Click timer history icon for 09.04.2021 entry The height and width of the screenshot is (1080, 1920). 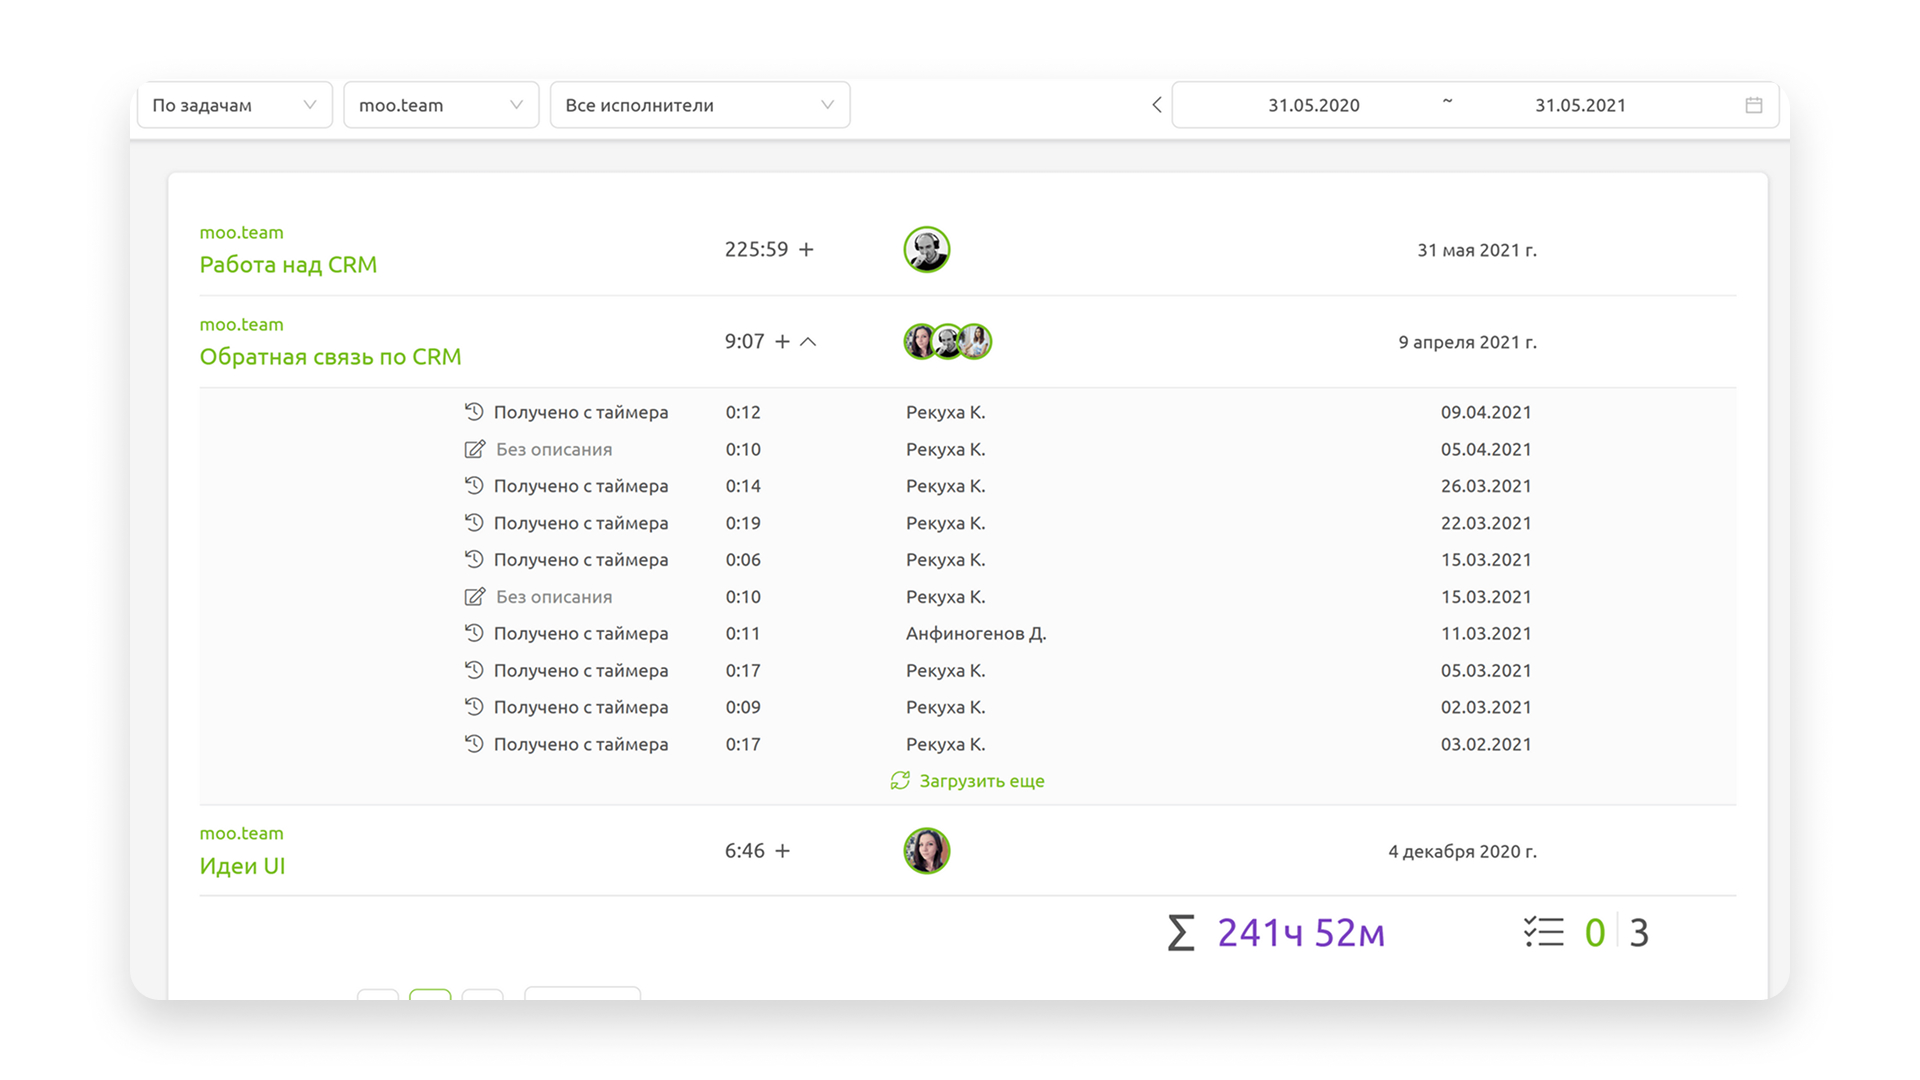(474, 412)
